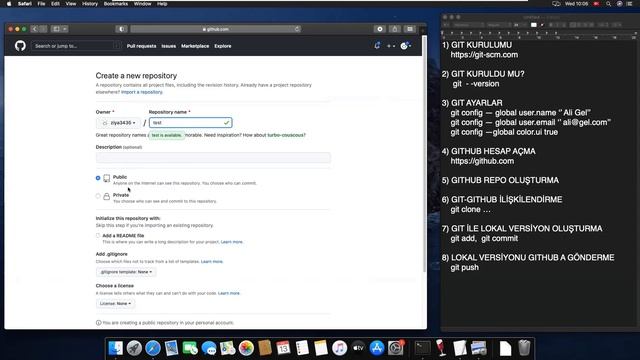Open the Help menu
640x360 pixels.
pos(162,4)
